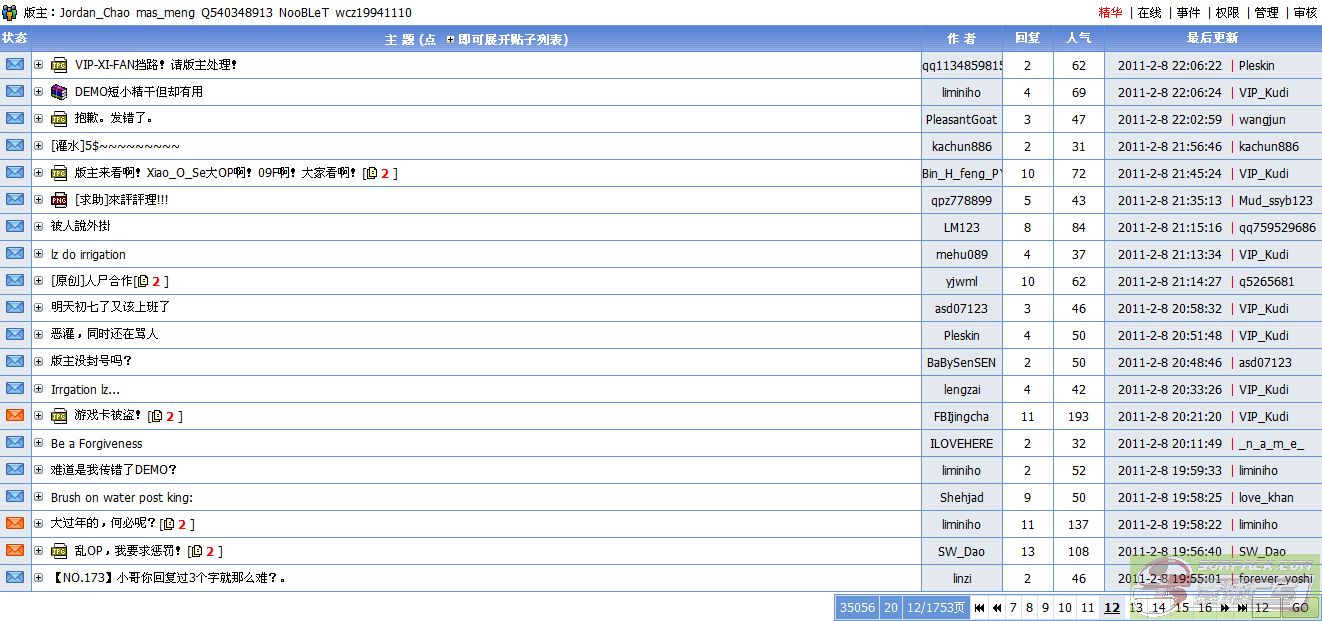The width and height of the screenshot is (1322, 621).
Task: Click the PNG icon on the [求助] thread
Action: (x=59, y=200)
